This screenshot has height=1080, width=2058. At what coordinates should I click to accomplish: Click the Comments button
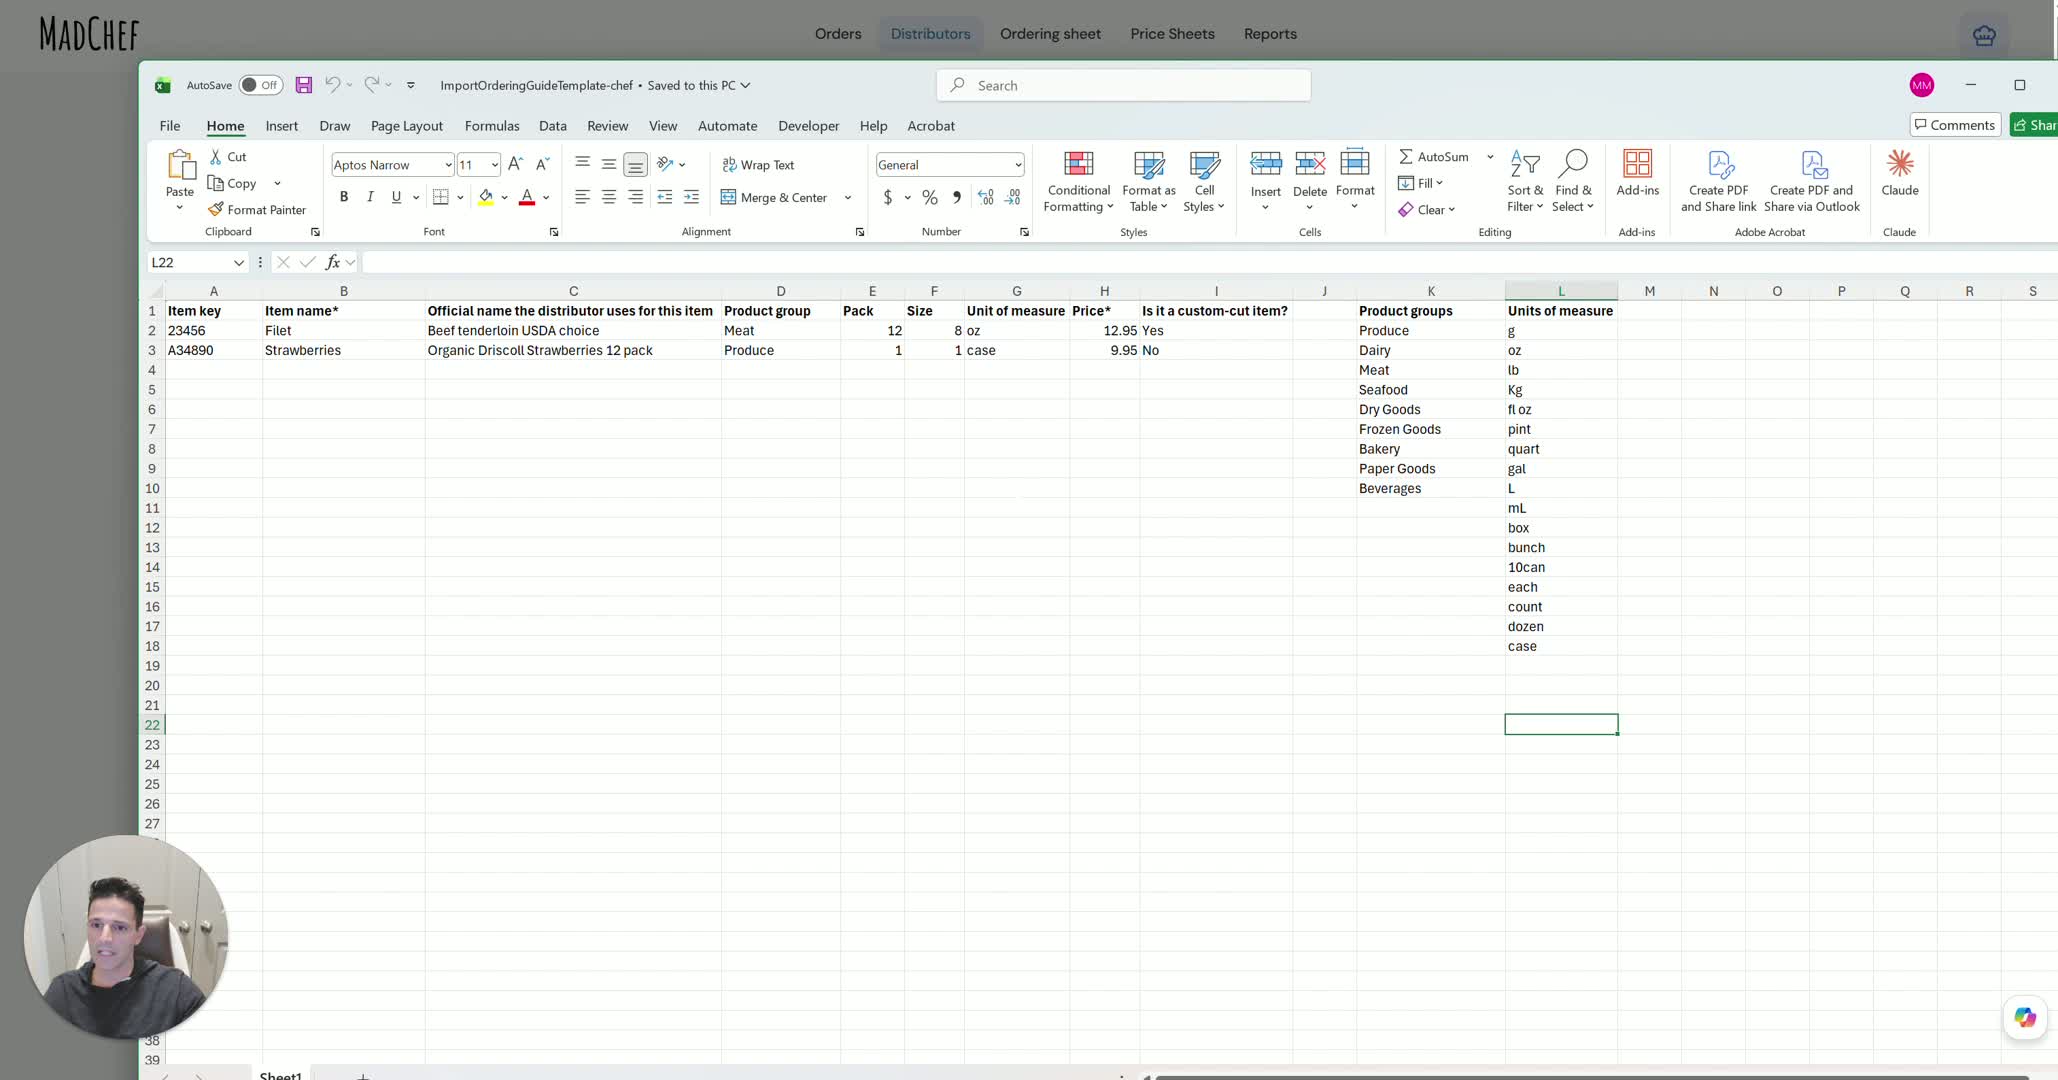click(1954, 125)
